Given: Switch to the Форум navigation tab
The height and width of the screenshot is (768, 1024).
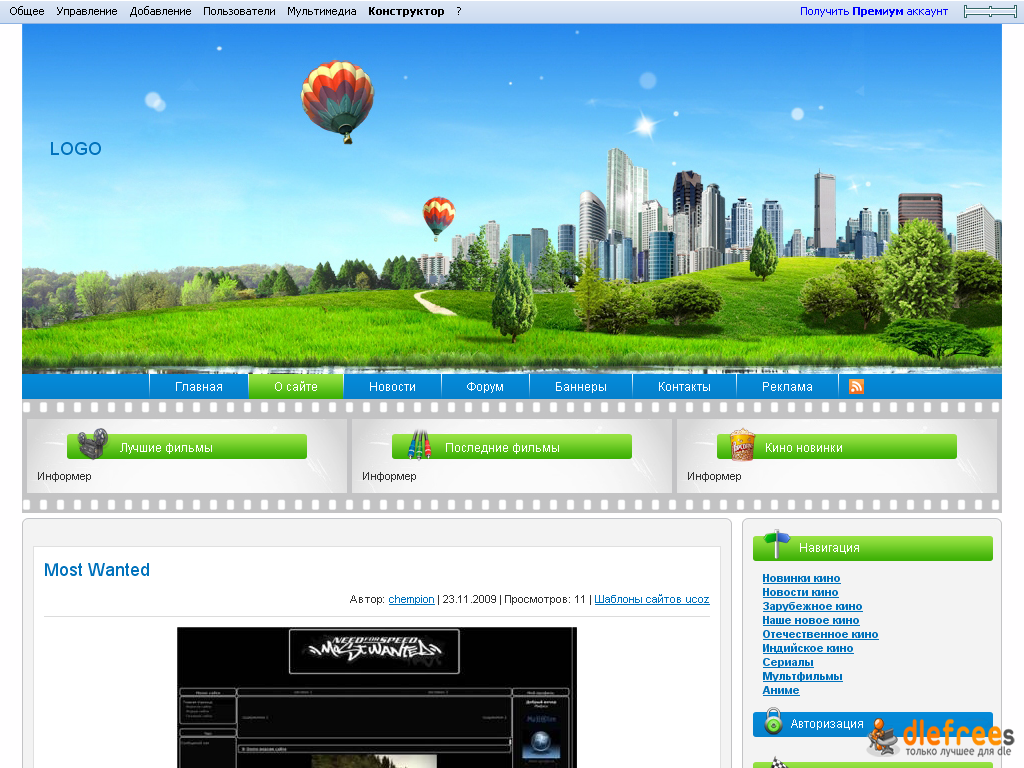Looking at the screenshot, I should coord(485,387).
